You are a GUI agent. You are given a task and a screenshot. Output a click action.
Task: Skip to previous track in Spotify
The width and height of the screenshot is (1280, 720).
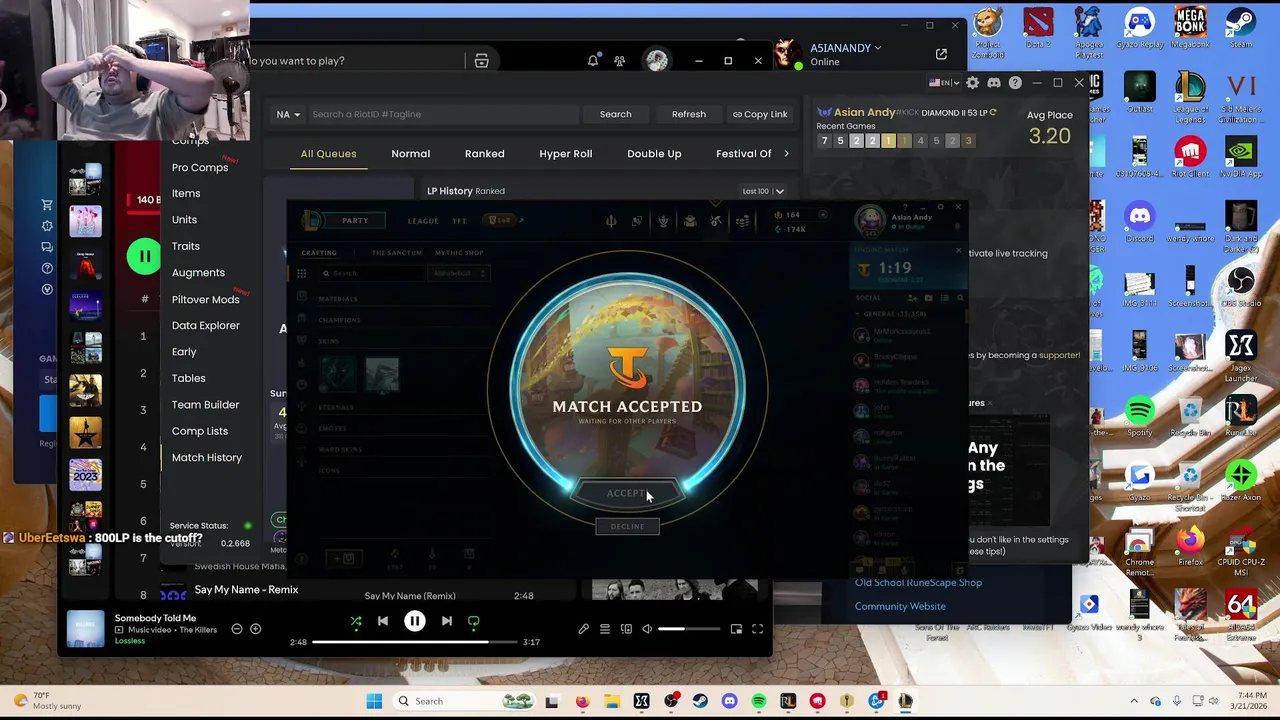click(x=383, y=621)
